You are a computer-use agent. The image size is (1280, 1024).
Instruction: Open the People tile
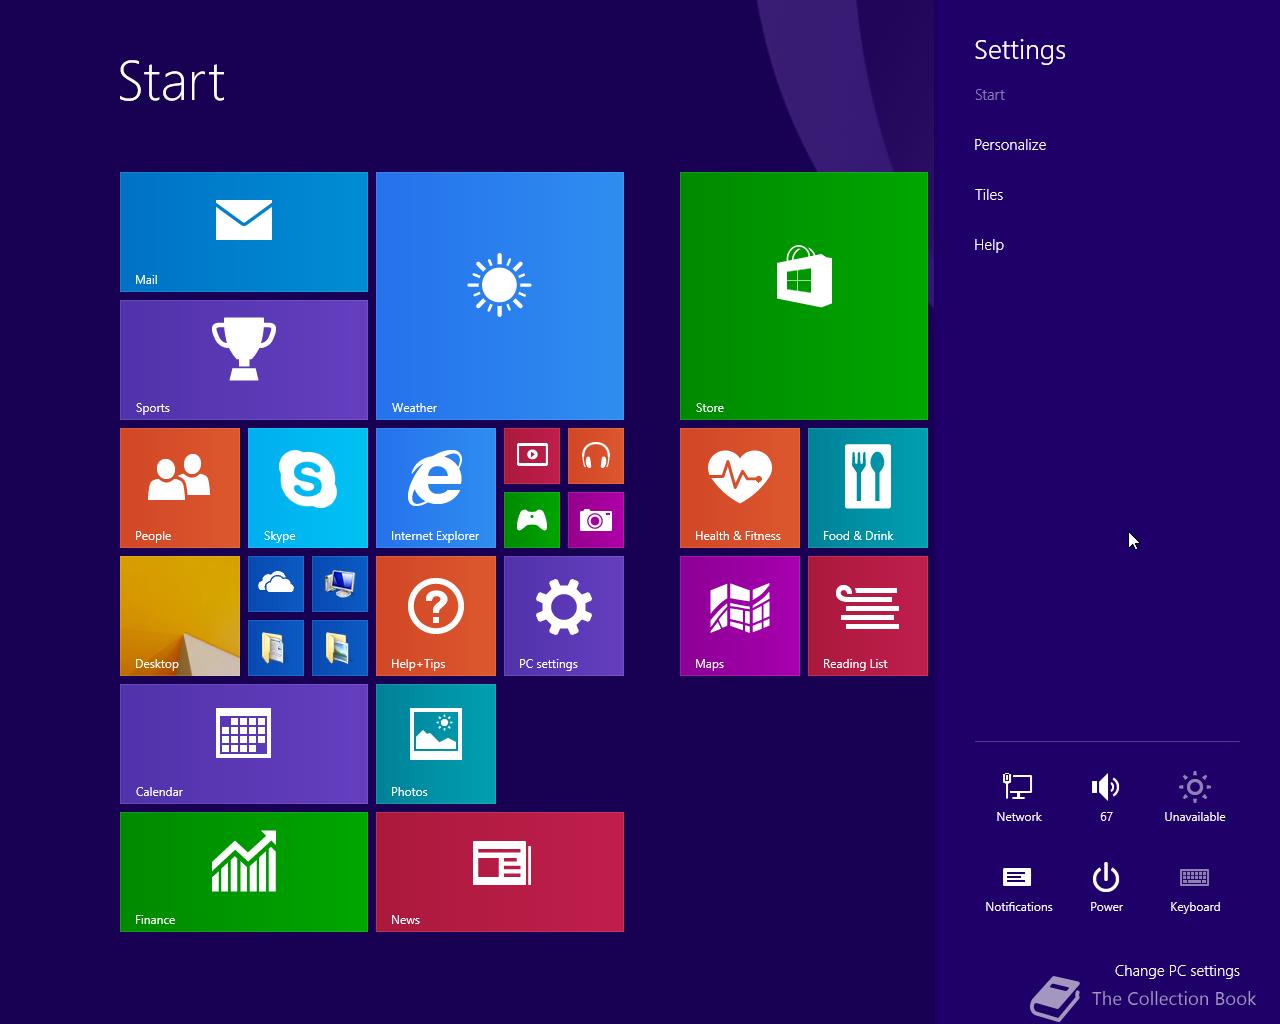pyautogui.click(x=180, y=488)
